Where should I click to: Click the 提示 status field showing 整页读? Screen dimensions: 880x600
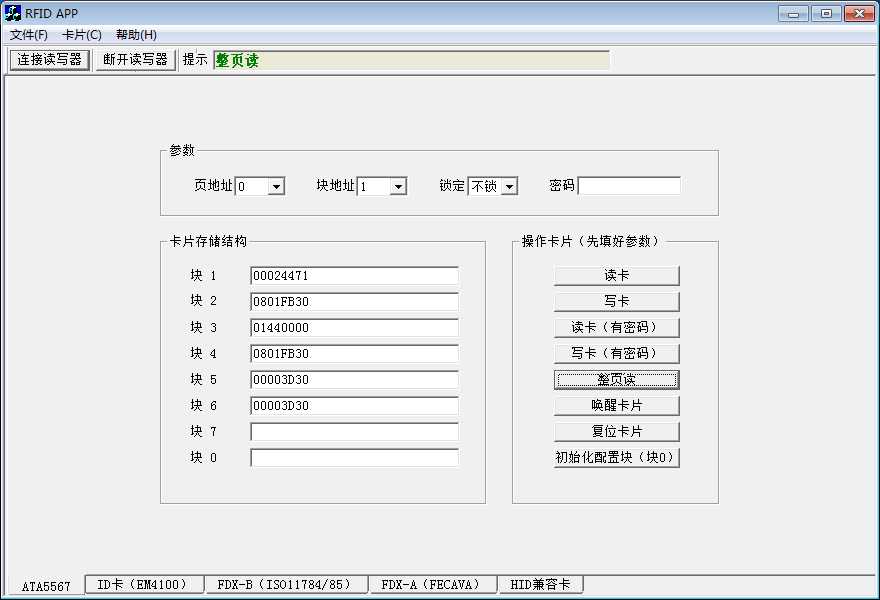pyautogui.click(x=411, y=60)
